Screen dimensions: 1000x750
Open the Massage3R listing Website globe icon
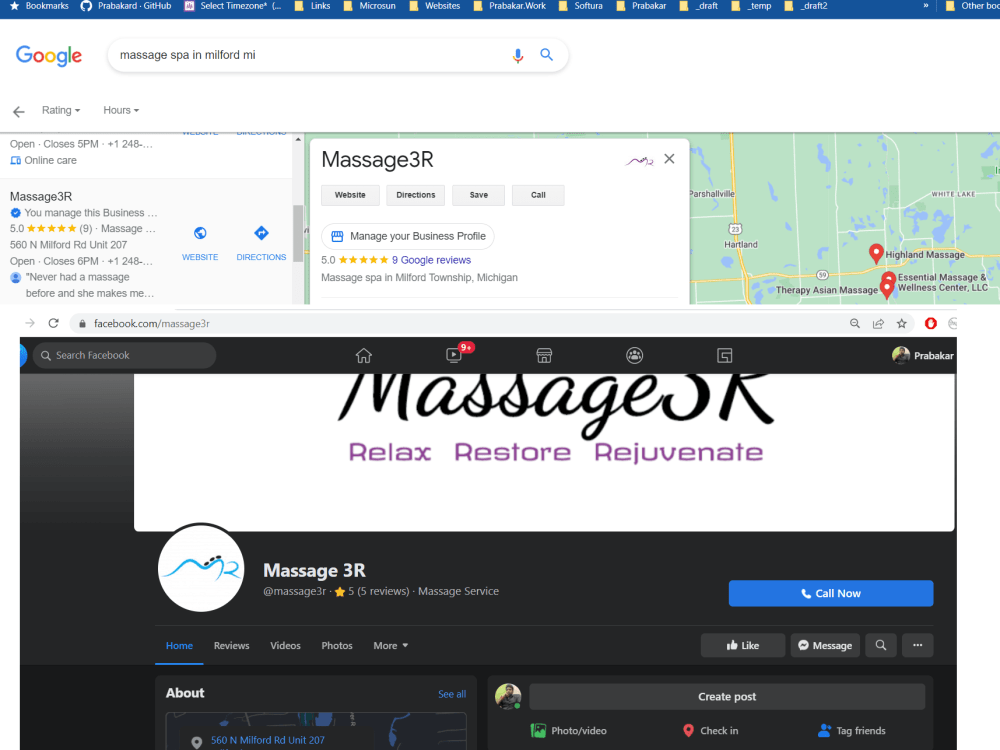[x=200, y=233]
